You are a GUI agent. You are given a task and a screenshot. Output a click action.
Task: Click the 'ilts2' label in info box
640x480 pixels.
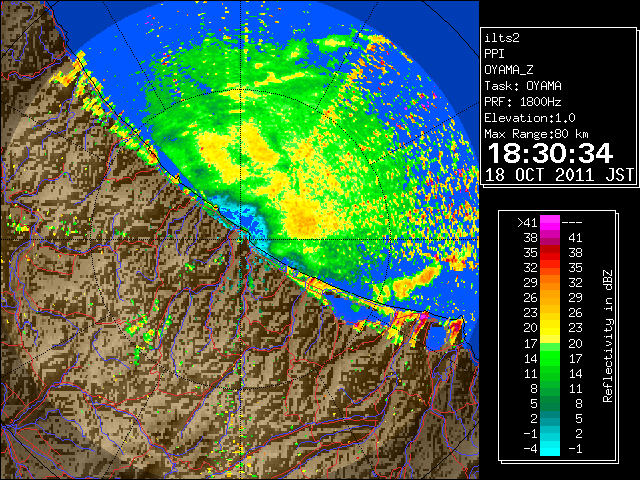tap(502, 38)
